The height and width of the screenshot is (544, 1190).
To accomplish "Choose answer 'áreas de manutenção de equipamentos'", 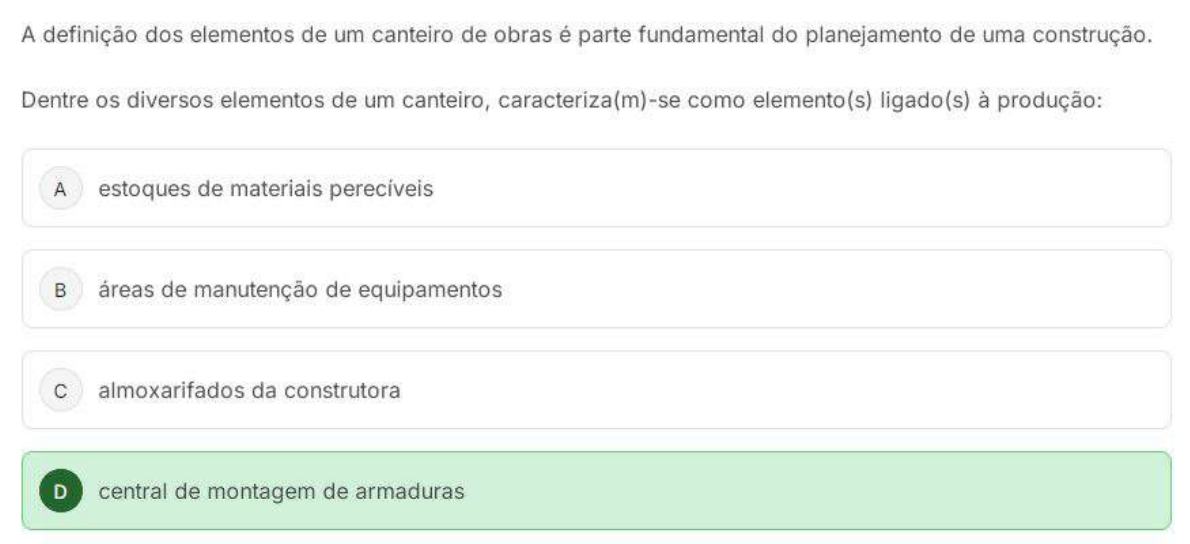I will [x=300, y=290].
